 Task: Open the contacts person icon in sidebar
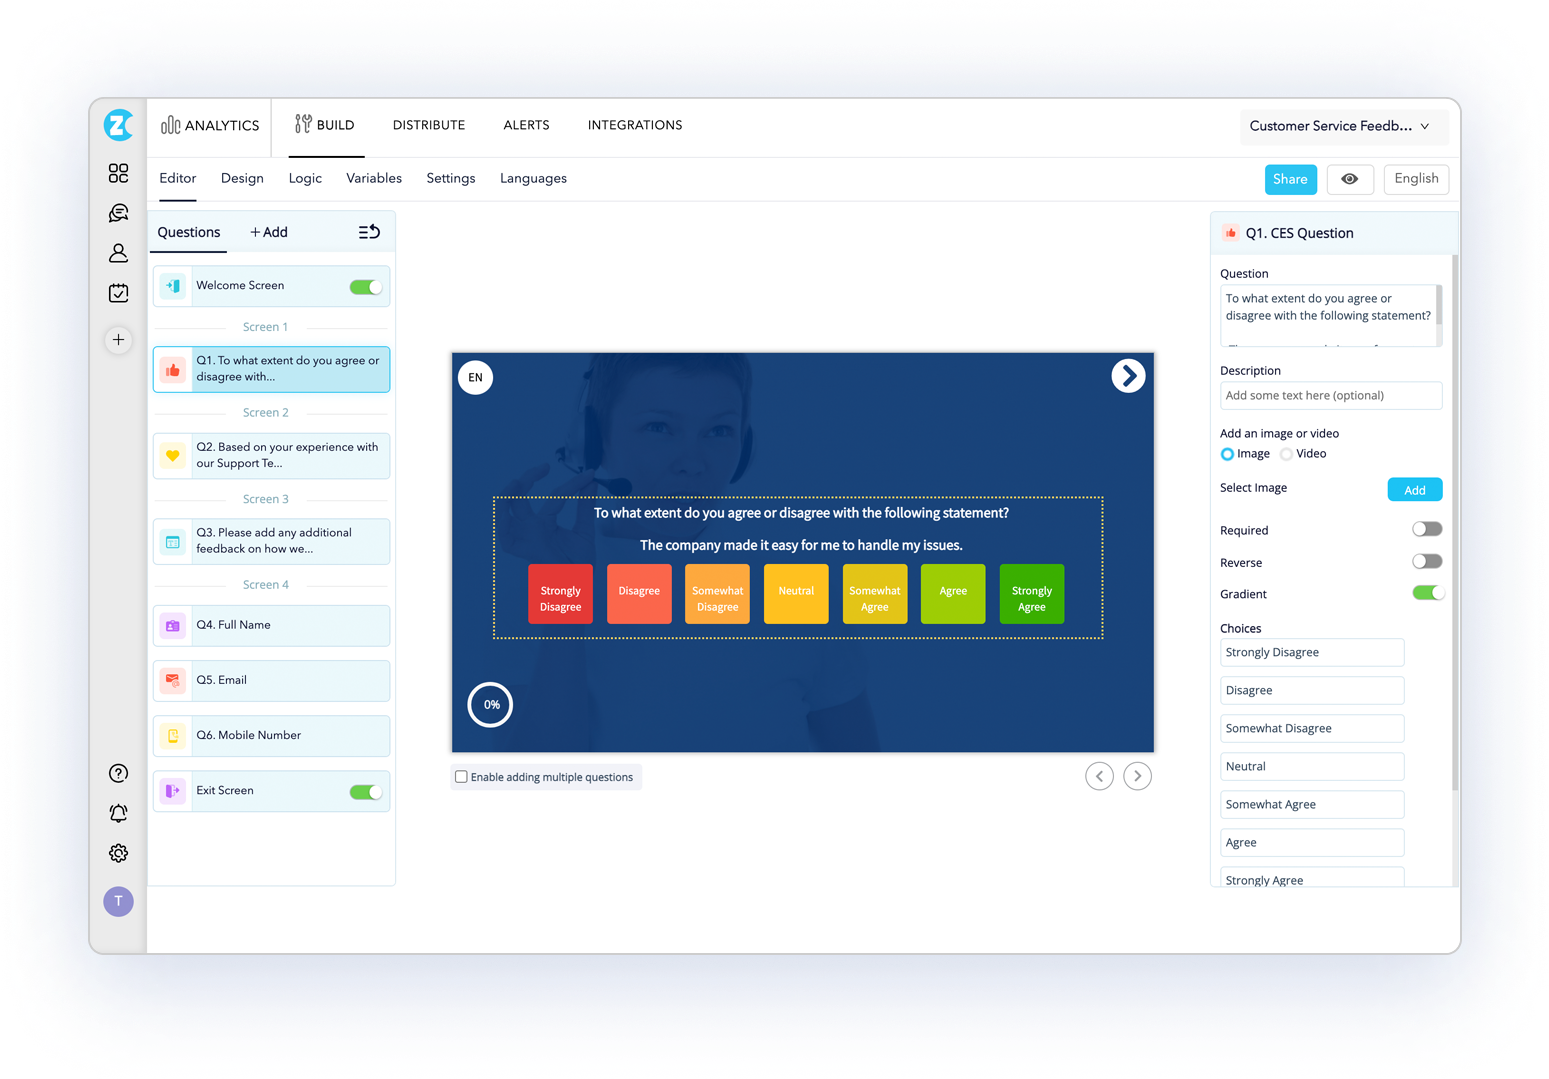[118, 253]
